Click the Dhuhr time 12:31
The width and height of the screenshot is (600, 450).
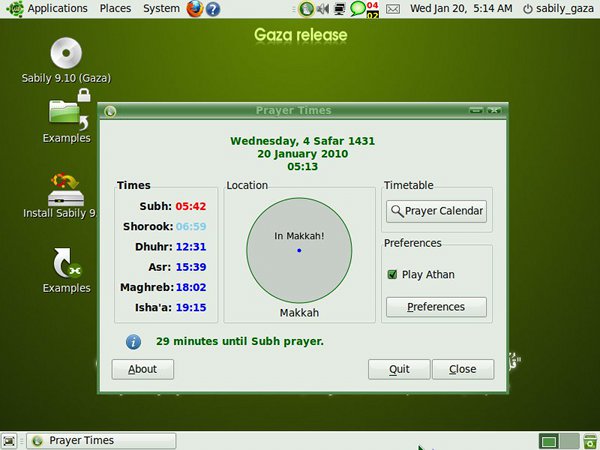point(191,247)
